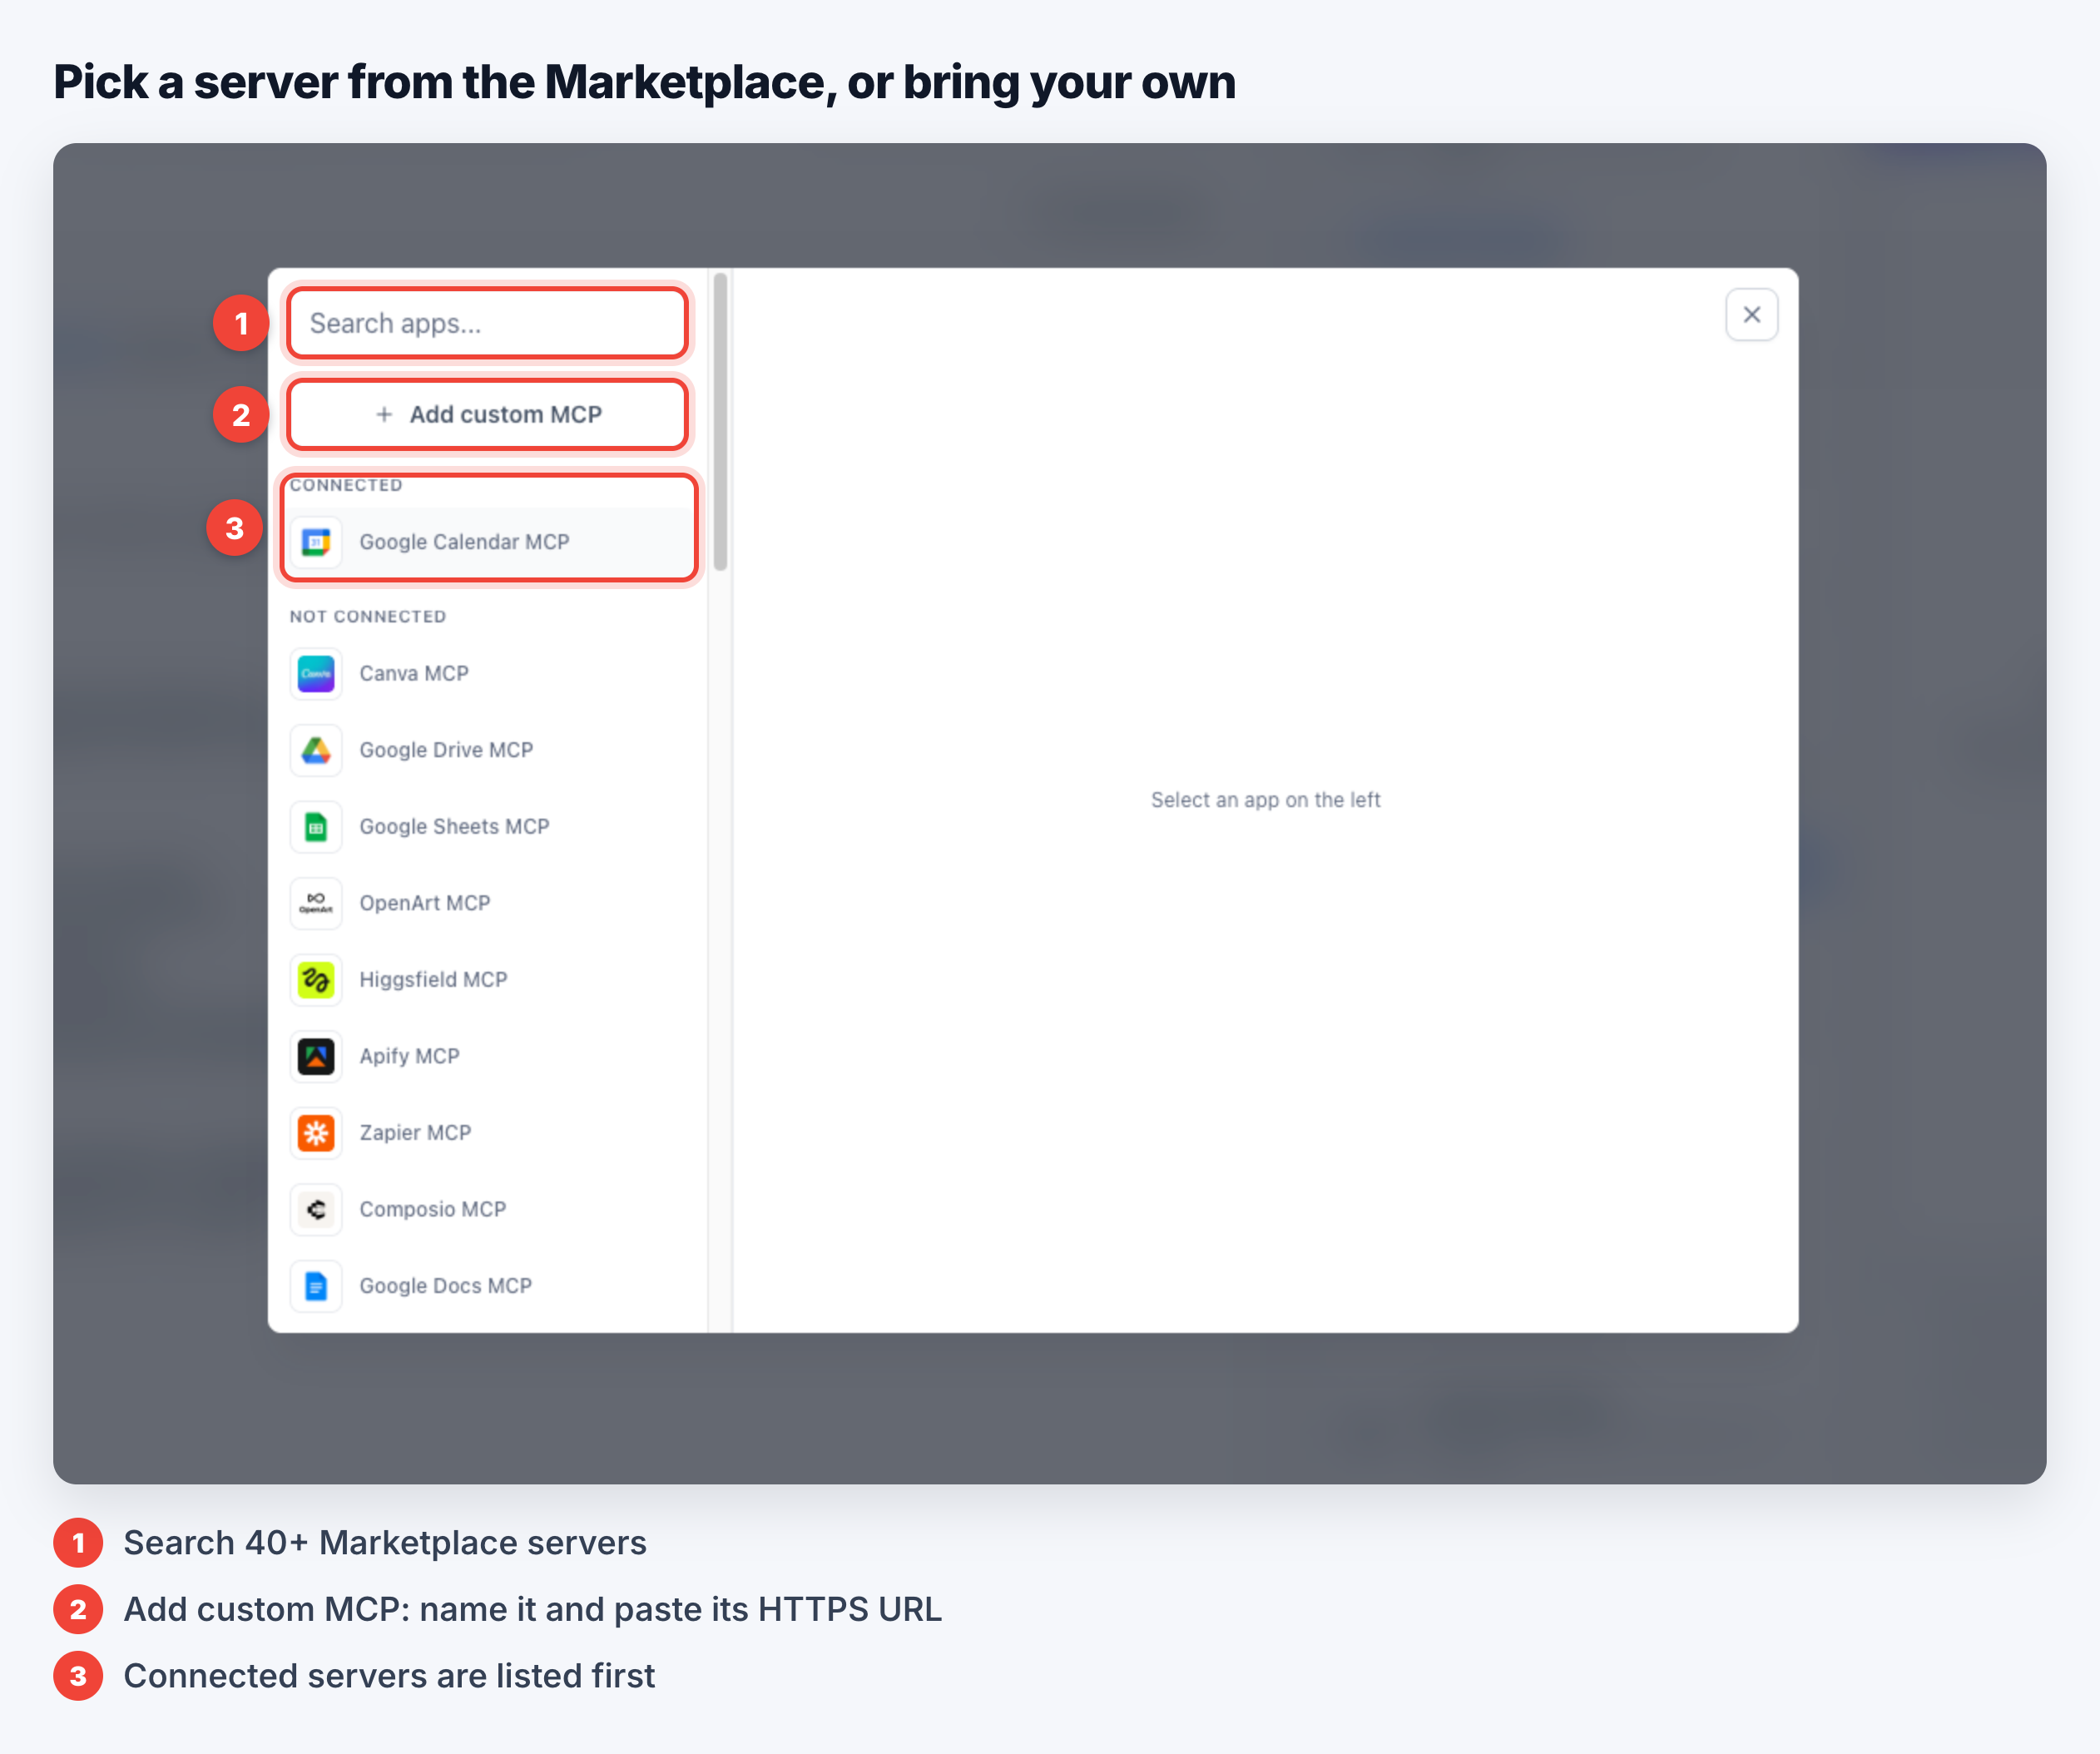
Task: Click the Search apps input field
Action: coord(487,323)
